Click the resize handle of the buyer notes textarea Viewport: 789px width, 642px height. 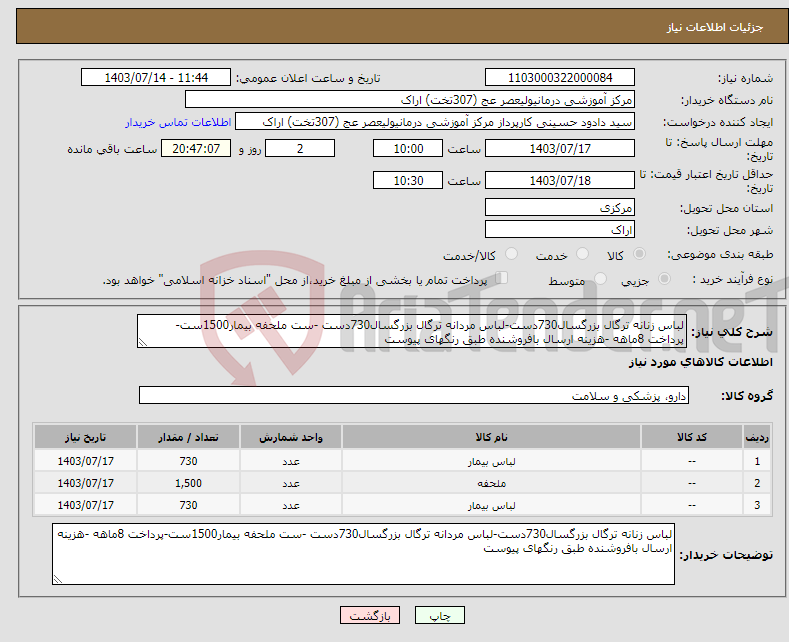(57, 580)
